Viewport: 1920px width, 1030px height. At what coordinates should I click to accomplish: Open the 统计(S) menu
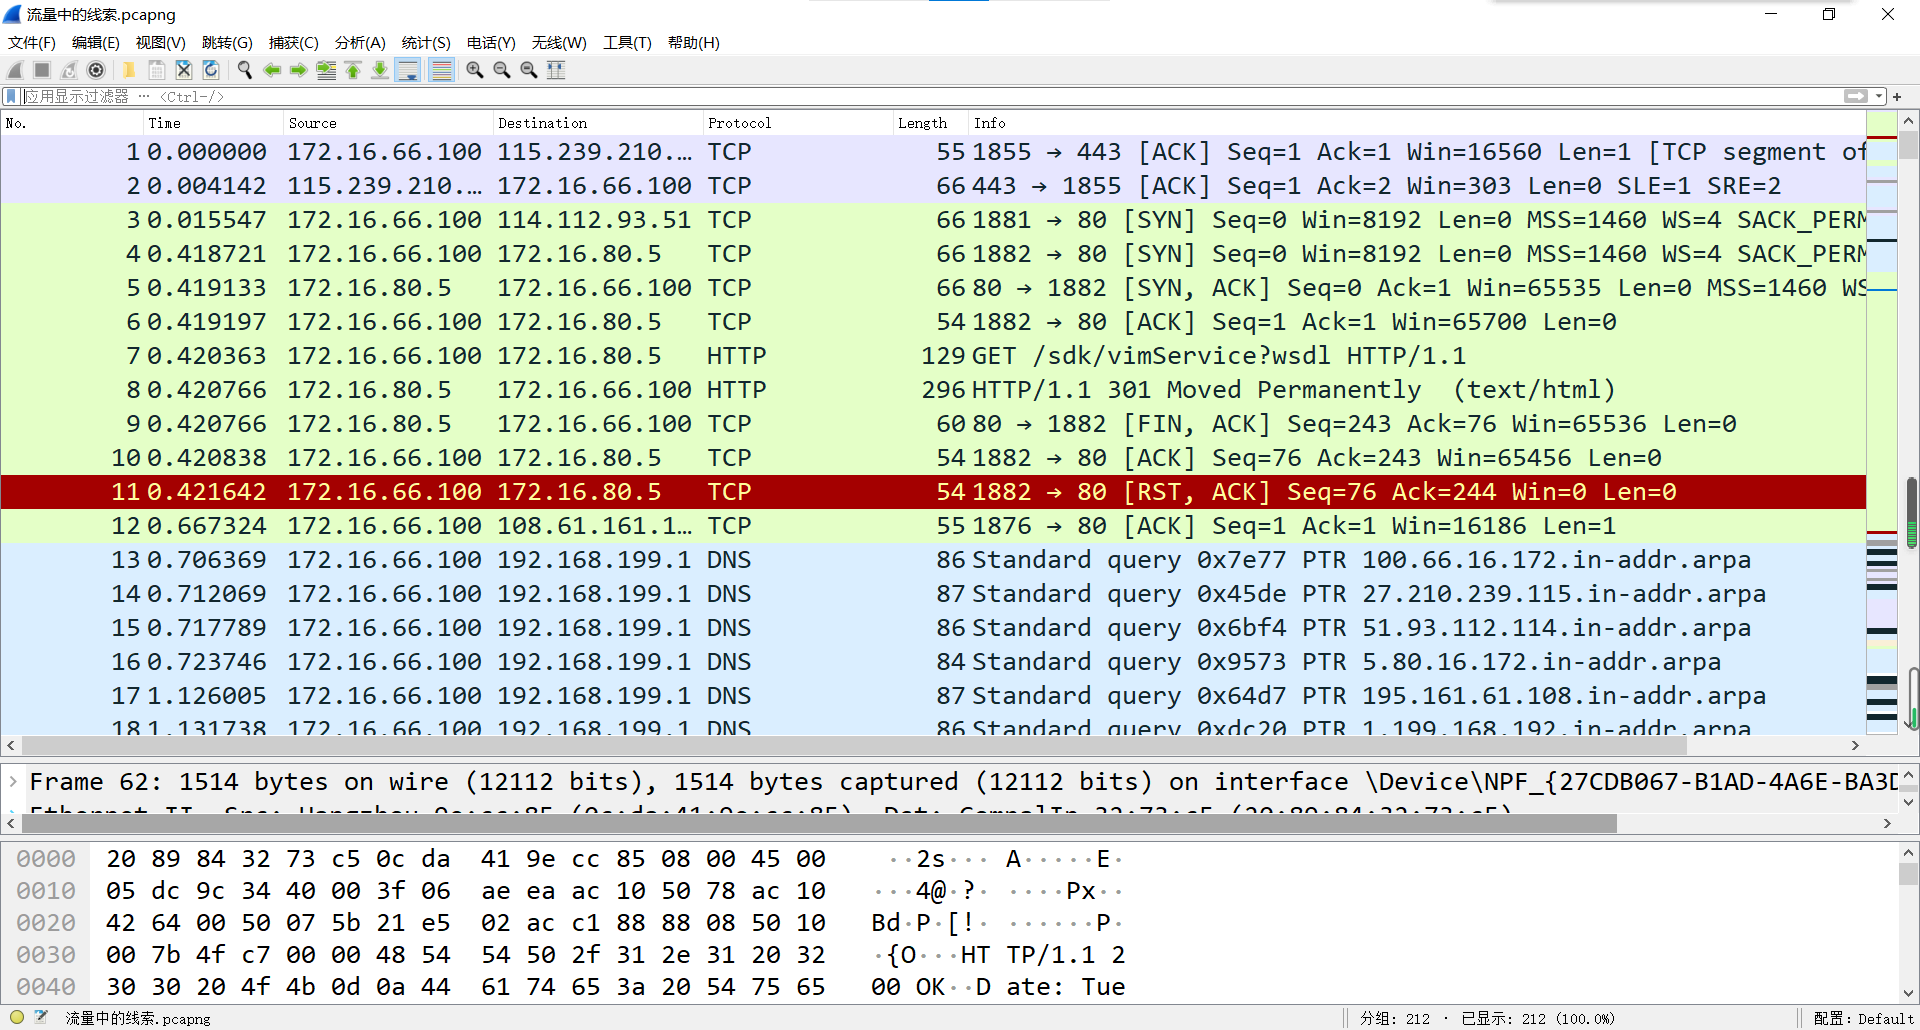[425, 43]
